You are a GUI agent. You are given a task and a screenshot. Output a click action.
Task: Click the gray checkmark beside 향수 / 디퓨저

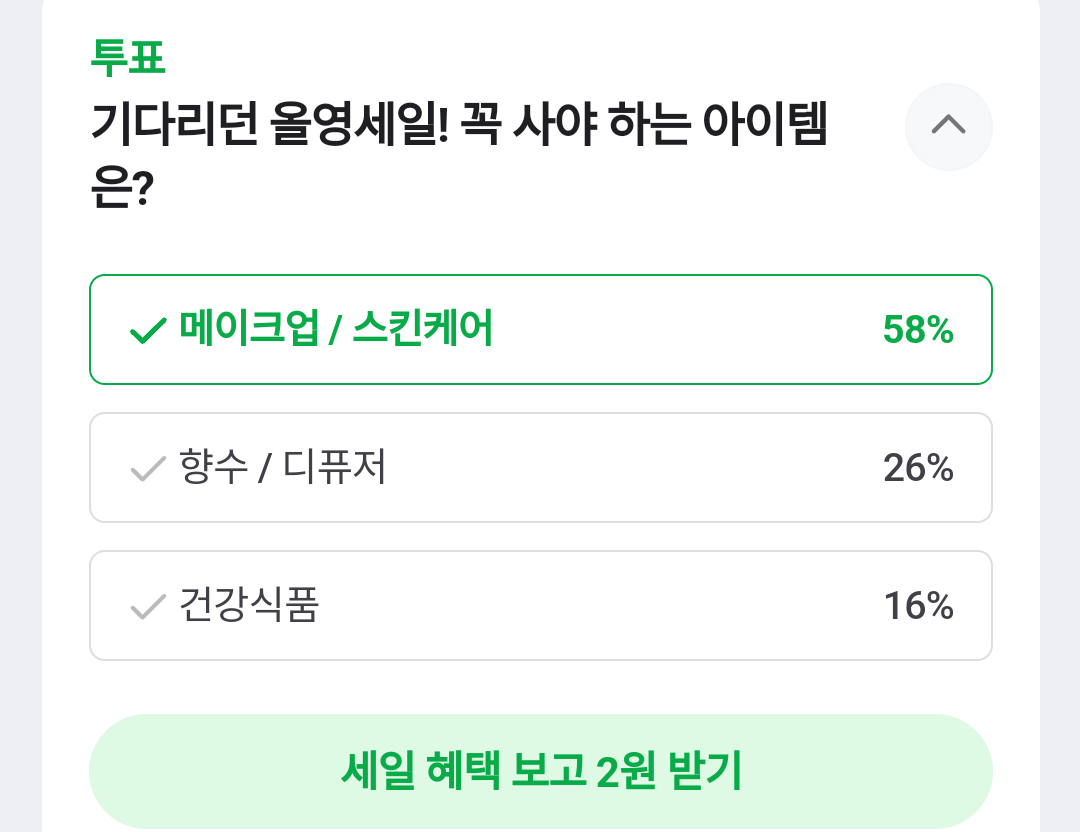(148, 468)
